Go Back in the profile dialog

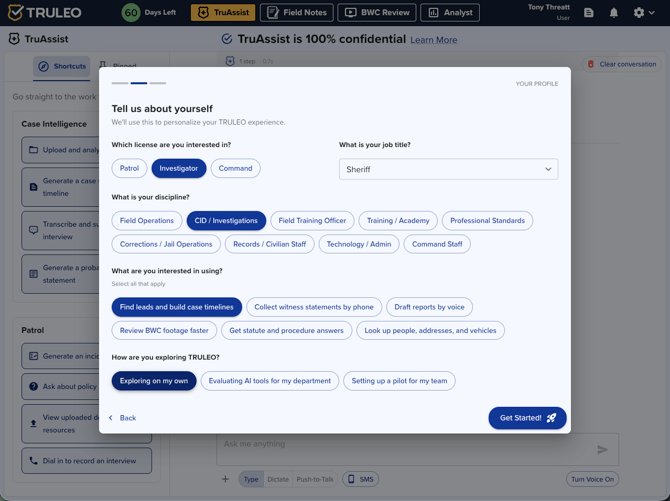click(x=122, y=418)
